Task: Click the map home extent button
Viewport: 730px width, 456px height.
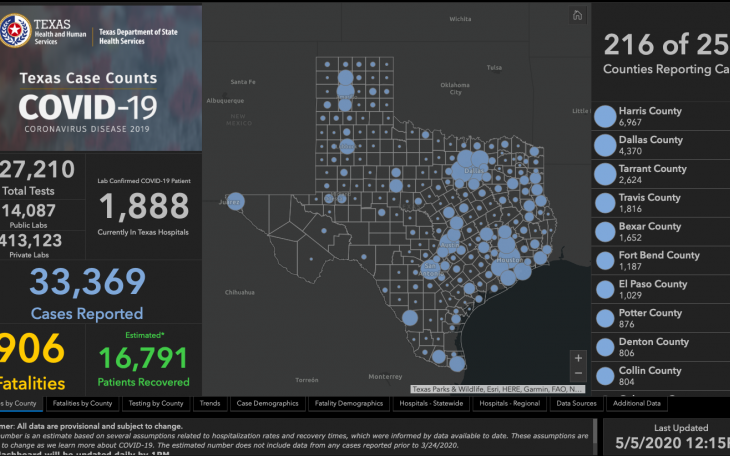Action: pos(577,15)
